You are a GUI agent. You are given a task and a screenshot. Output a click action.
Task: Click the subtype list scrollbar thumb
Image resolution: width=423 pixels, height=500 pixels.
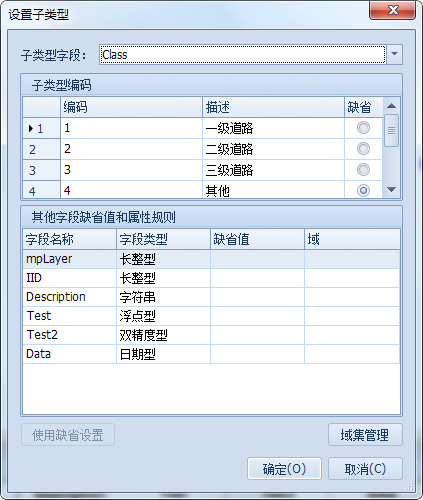[x=391, y=130]
